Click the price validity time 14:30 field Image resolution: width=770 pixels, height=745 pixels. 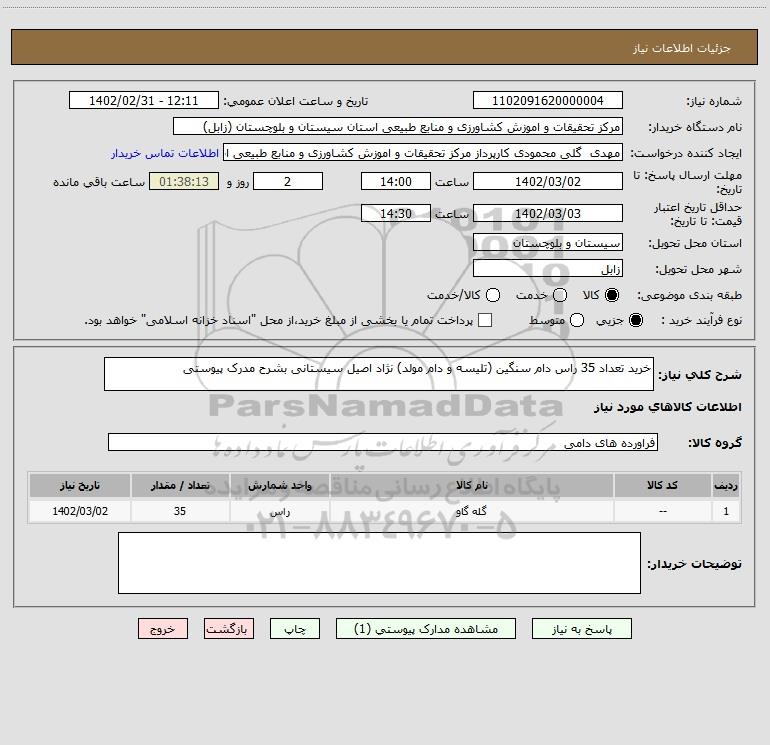(396, 213)
